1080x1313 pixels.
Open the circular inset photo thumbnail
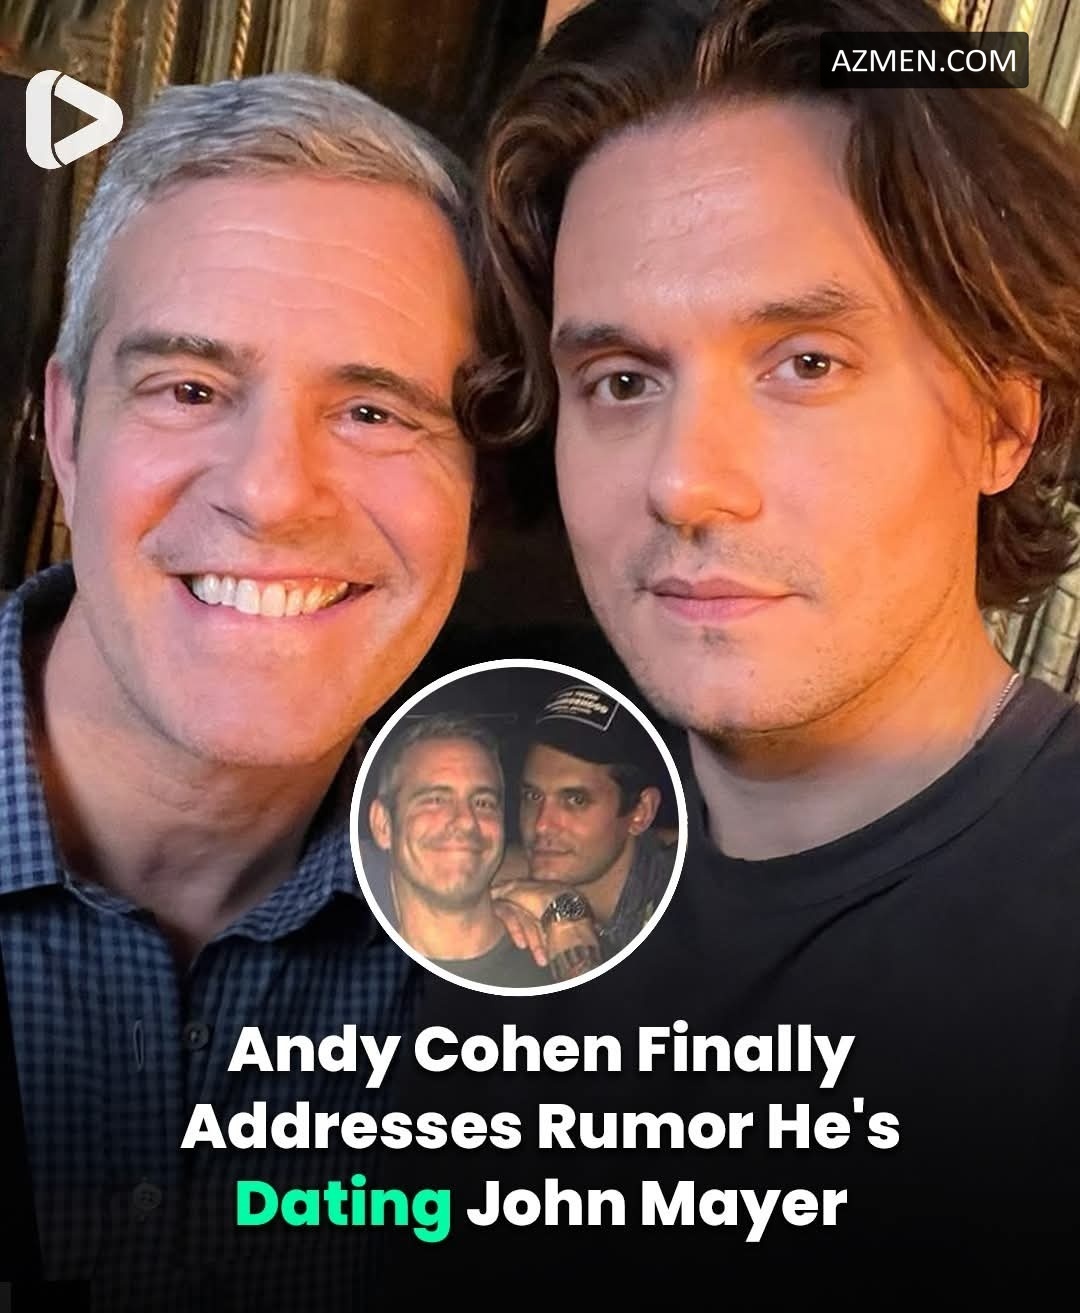pos(519,827)
